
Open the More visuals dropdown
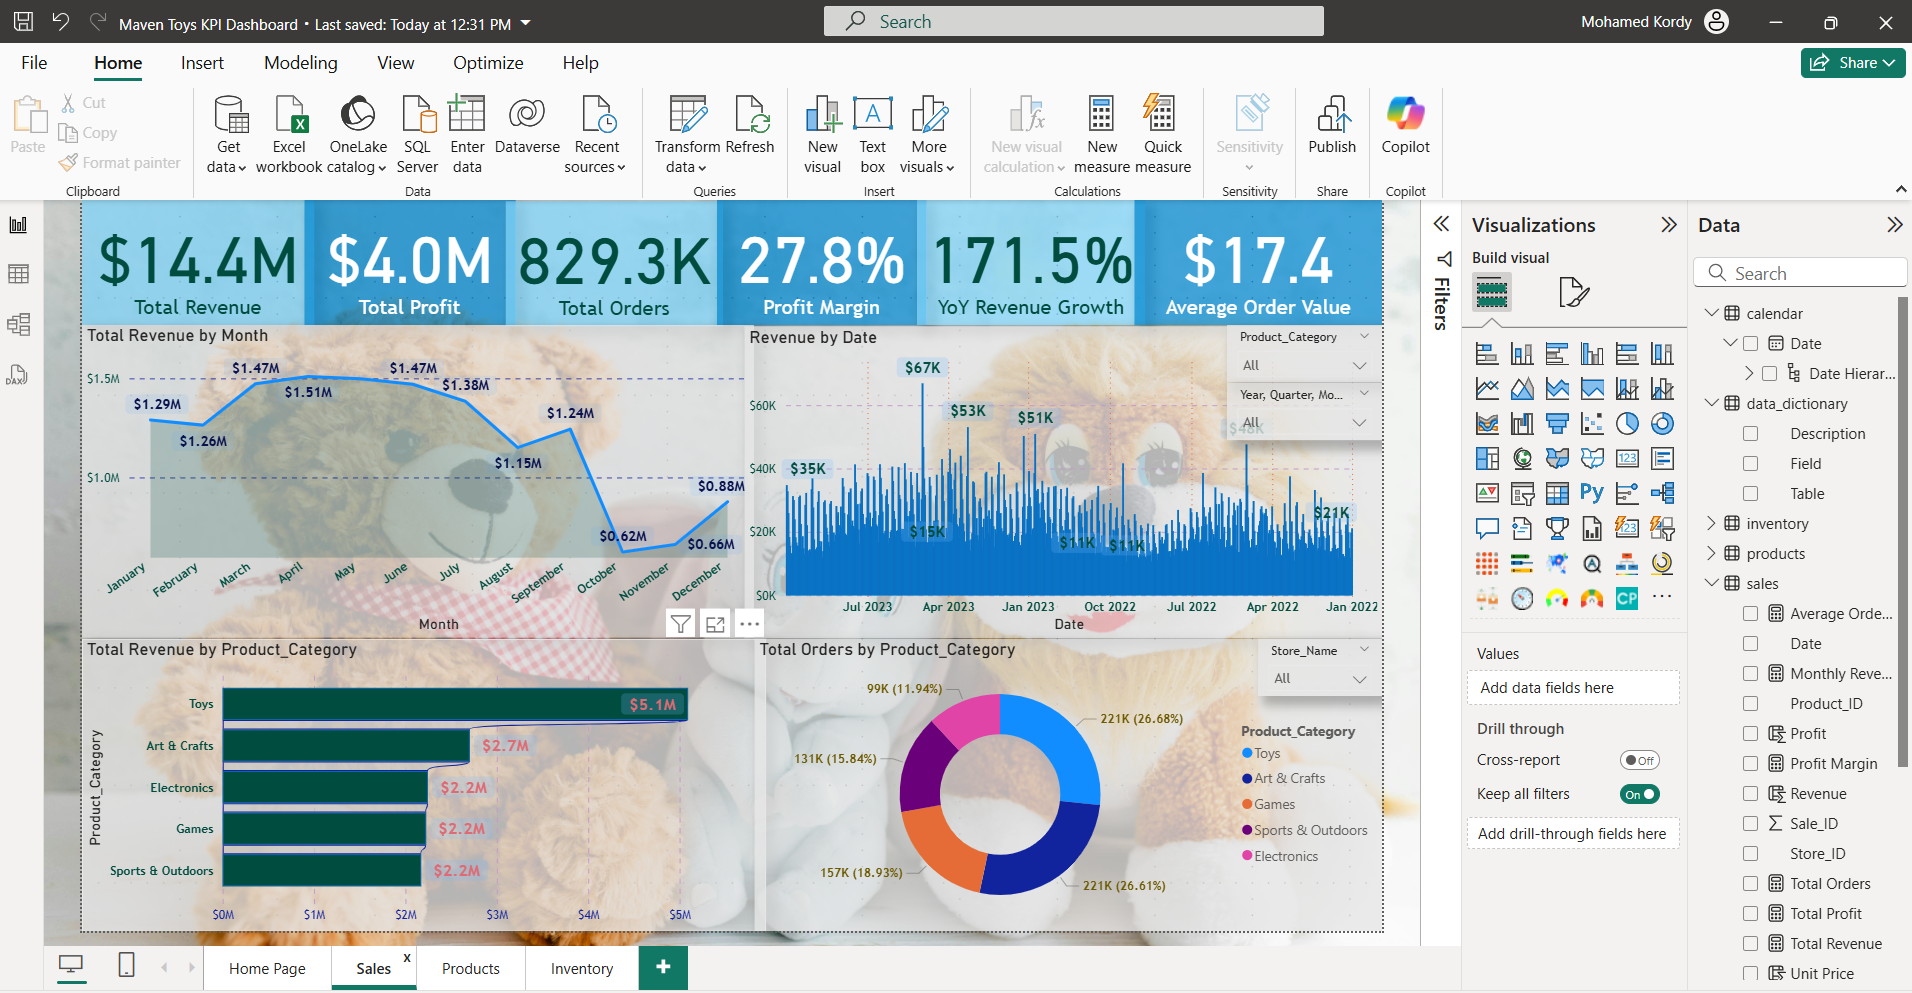[928, 135]
